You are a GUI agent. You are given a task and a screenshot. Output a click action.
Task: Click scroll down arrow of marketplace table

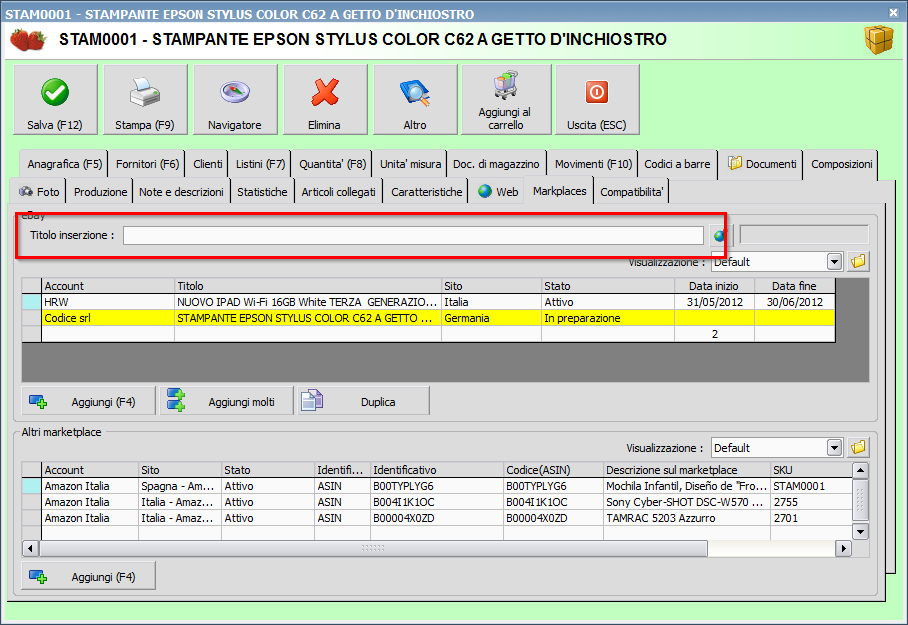coord(861,531)
